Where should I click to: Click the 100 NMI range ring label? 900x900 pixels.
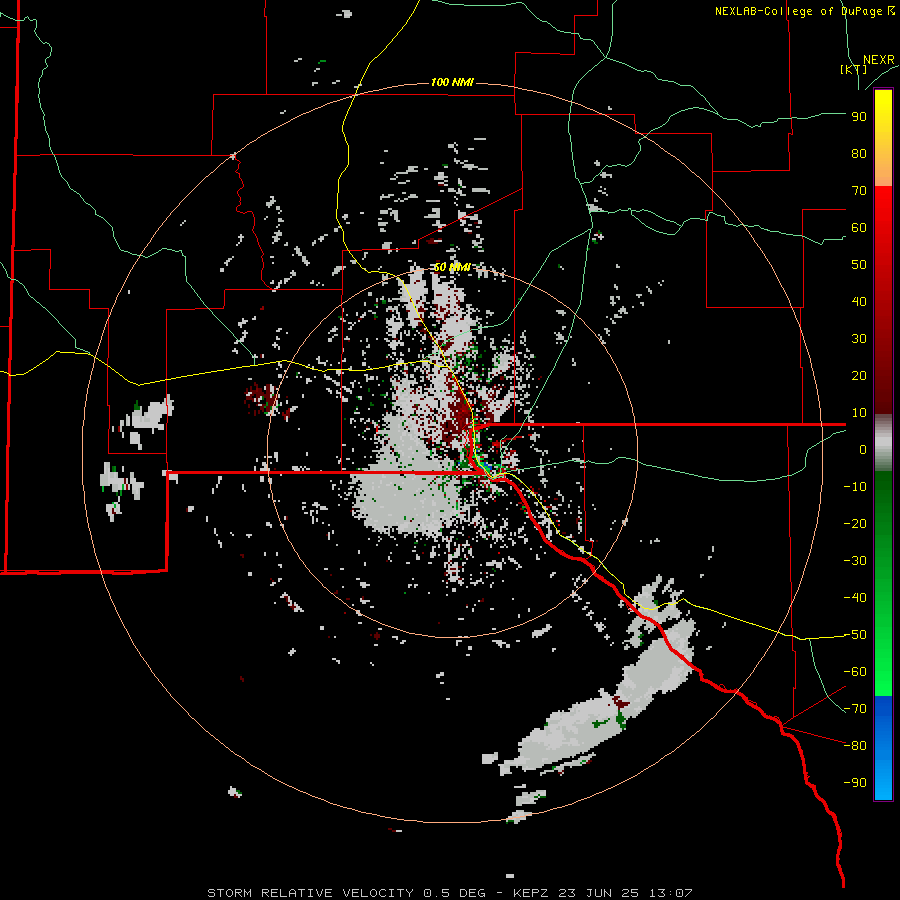(x=452, y=83)
